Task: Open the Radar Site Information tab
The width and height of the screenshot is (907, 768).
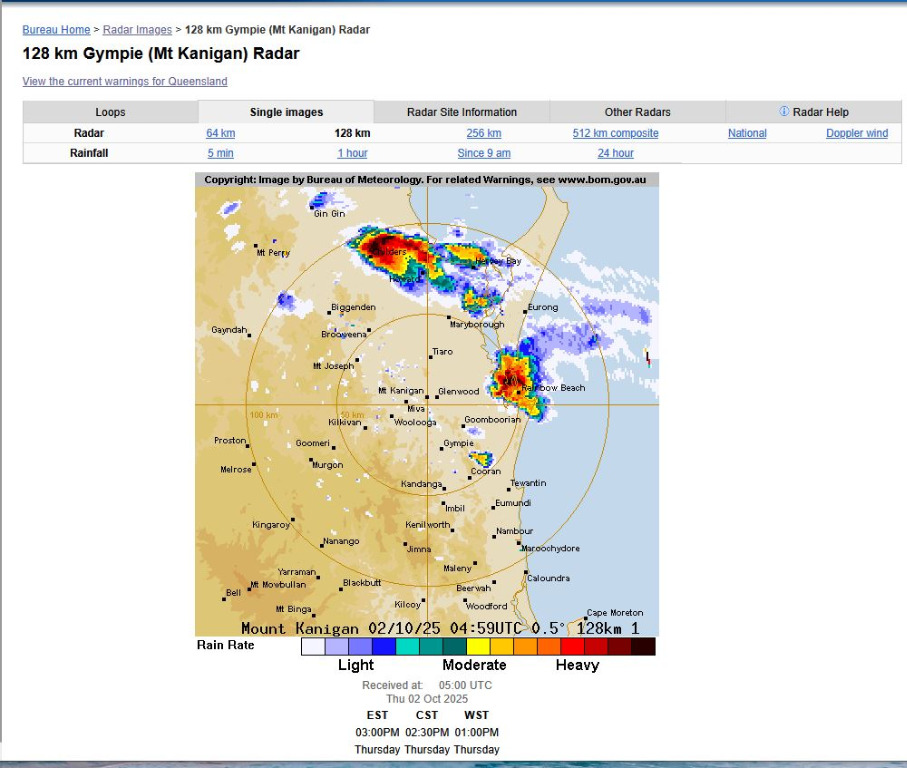Action: [x=462, y=112]
